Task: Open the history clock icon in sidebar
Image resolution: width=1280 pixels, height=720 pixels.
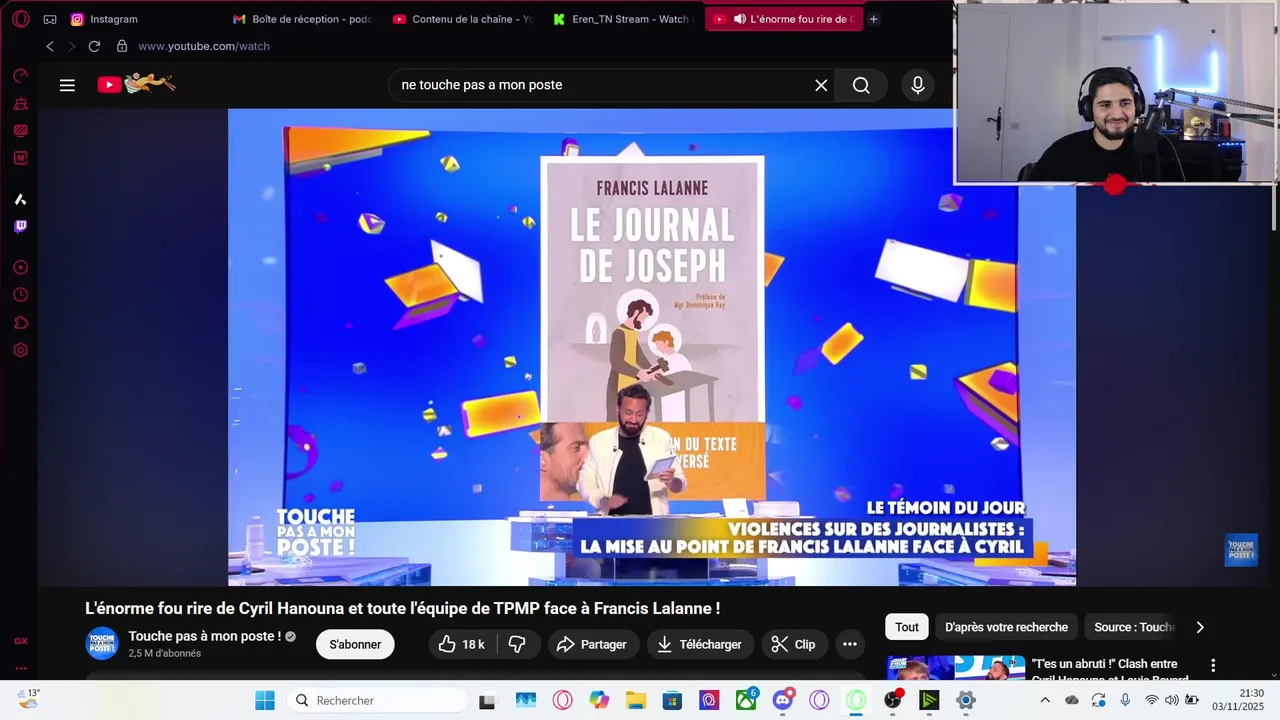Action: (x=21, y=295)
